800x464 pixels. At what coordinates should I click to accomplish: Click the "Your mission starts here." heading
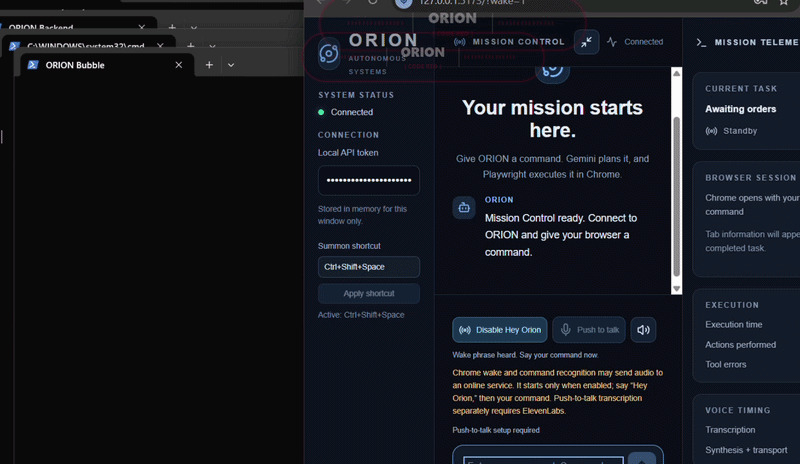[552, 119]
